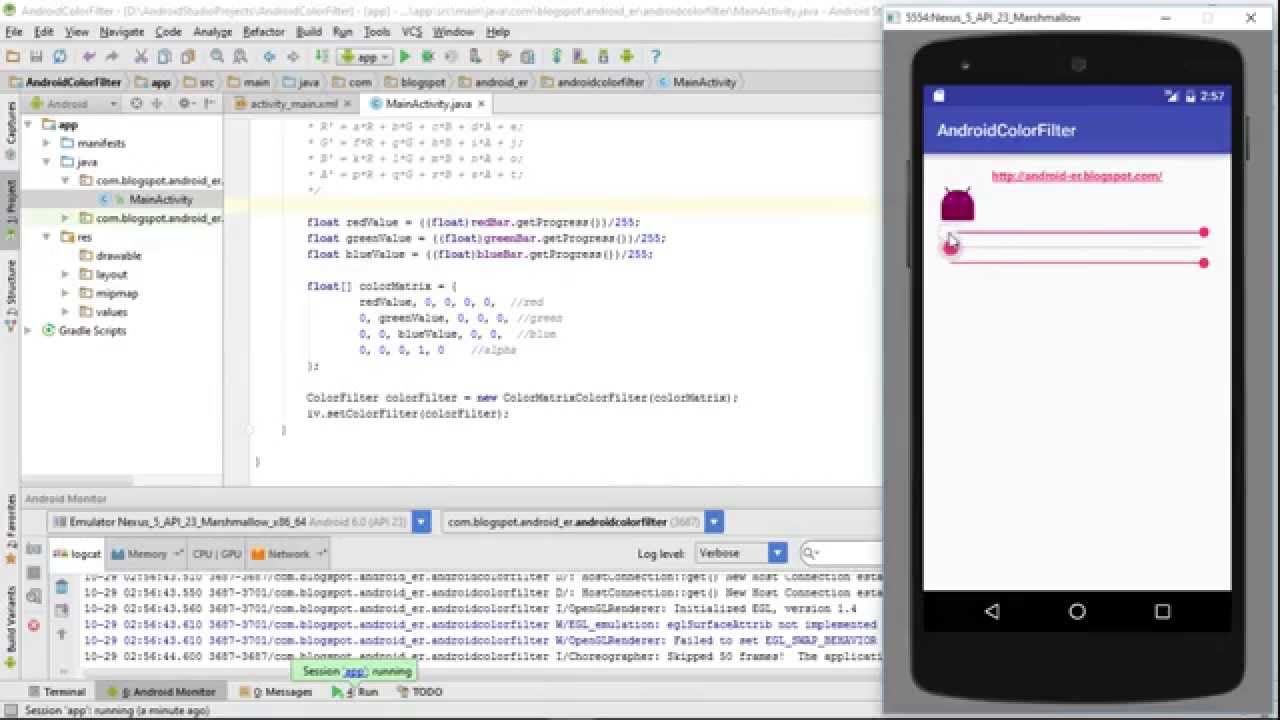Screen dimensions: 1280x720
Task: Click the android-er.blogspot.com link in emulator
Action: pyautogui.click(x=1076, y=176)
